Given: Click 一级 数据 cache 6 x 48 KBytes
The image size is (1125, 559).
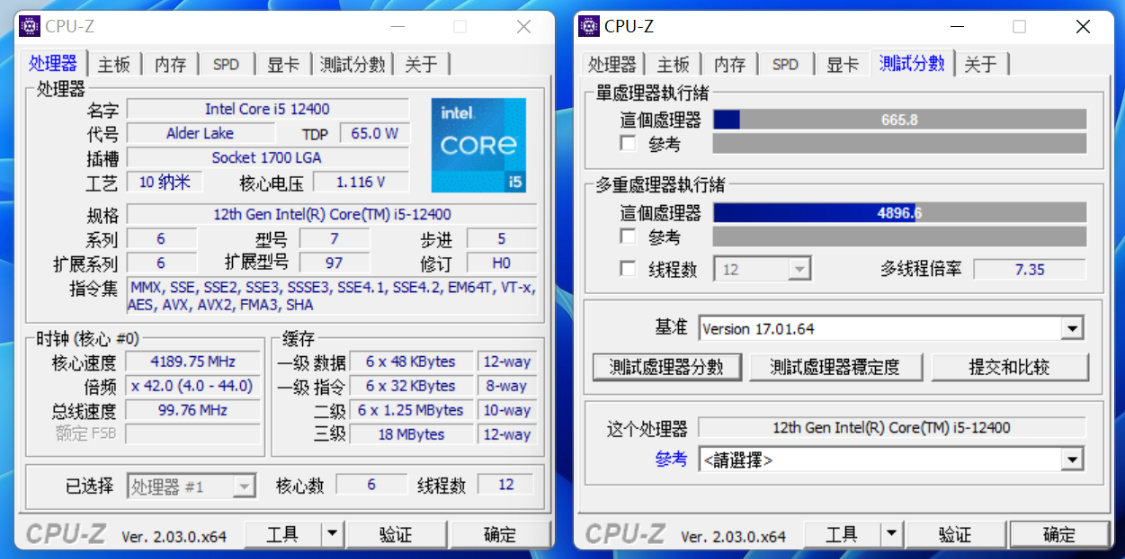Looking at the screenshot, I should click(x=411, y=361).
